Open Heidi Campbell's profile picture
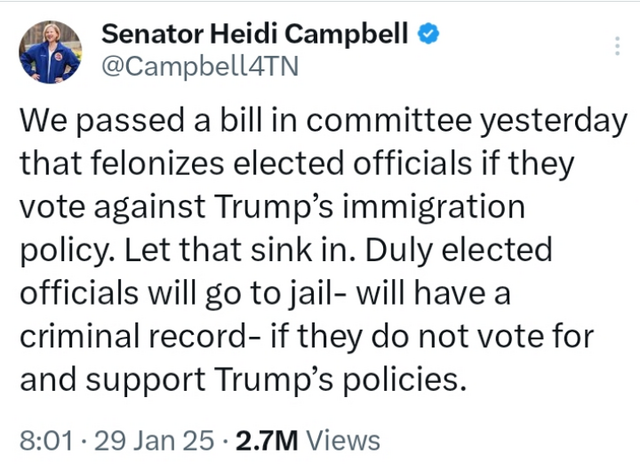 click(49, 52)
